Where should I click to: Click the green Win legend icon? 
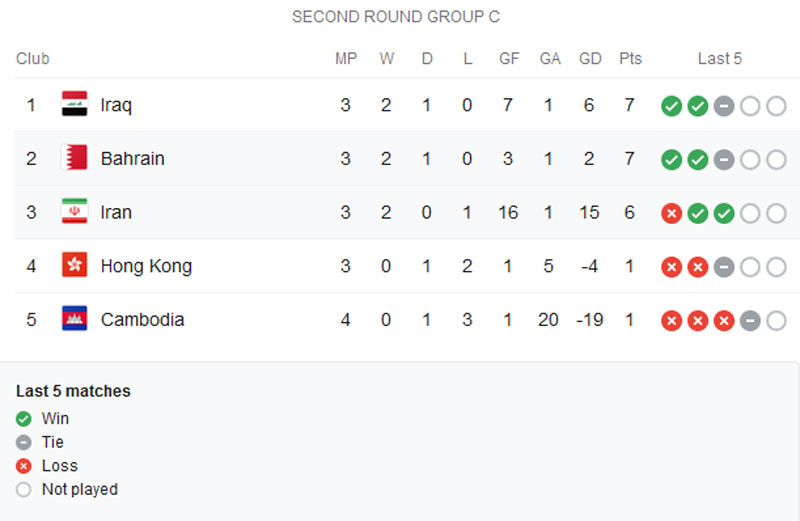point(23,419)
